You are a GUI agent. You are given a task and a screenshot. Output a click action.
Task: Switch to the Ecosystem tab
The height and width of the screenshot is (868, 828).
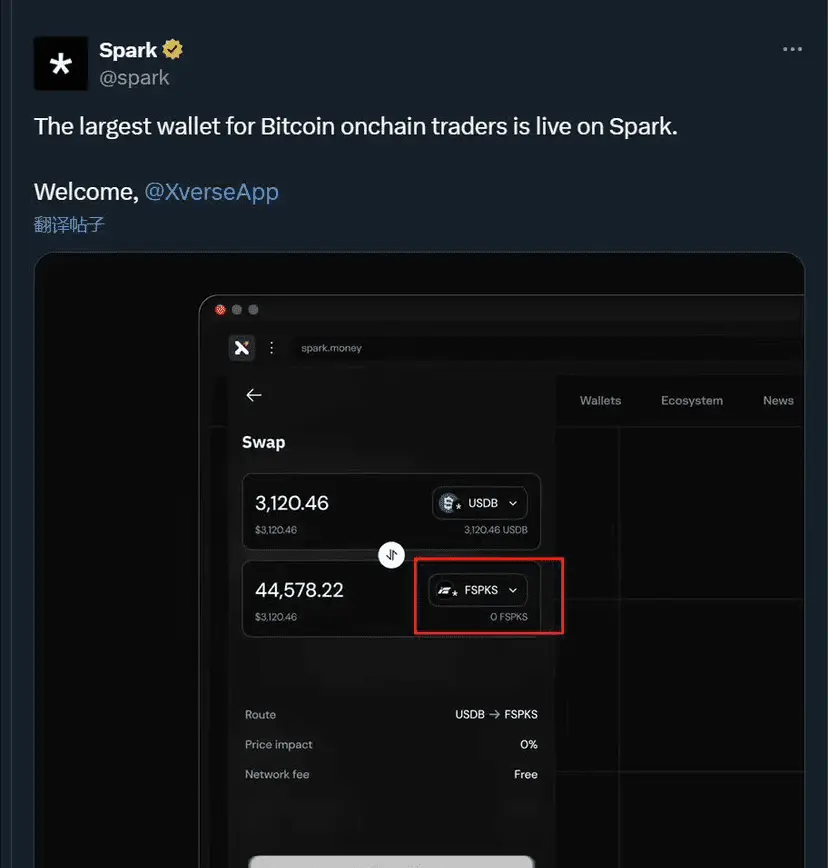[x=691, y=401]
